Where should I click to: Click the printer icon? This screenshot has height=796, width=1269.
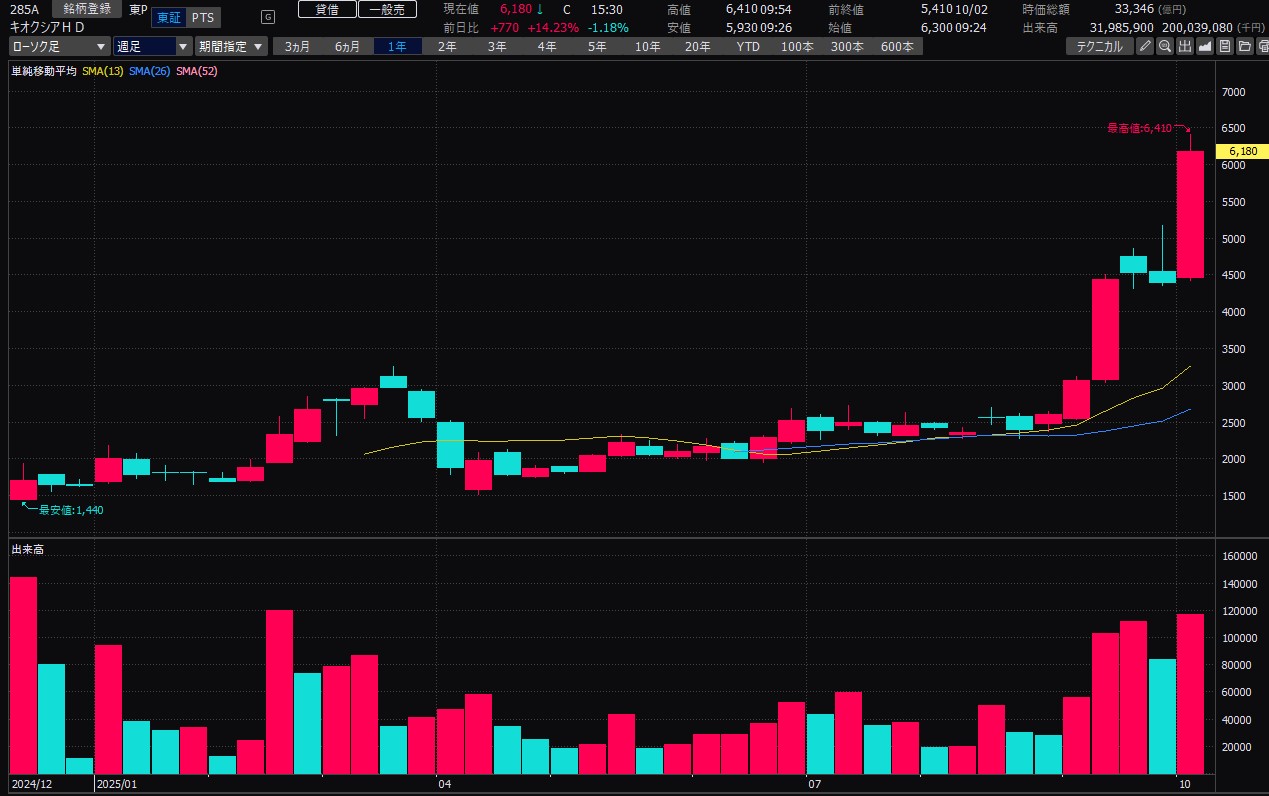tap(1262, 46)
